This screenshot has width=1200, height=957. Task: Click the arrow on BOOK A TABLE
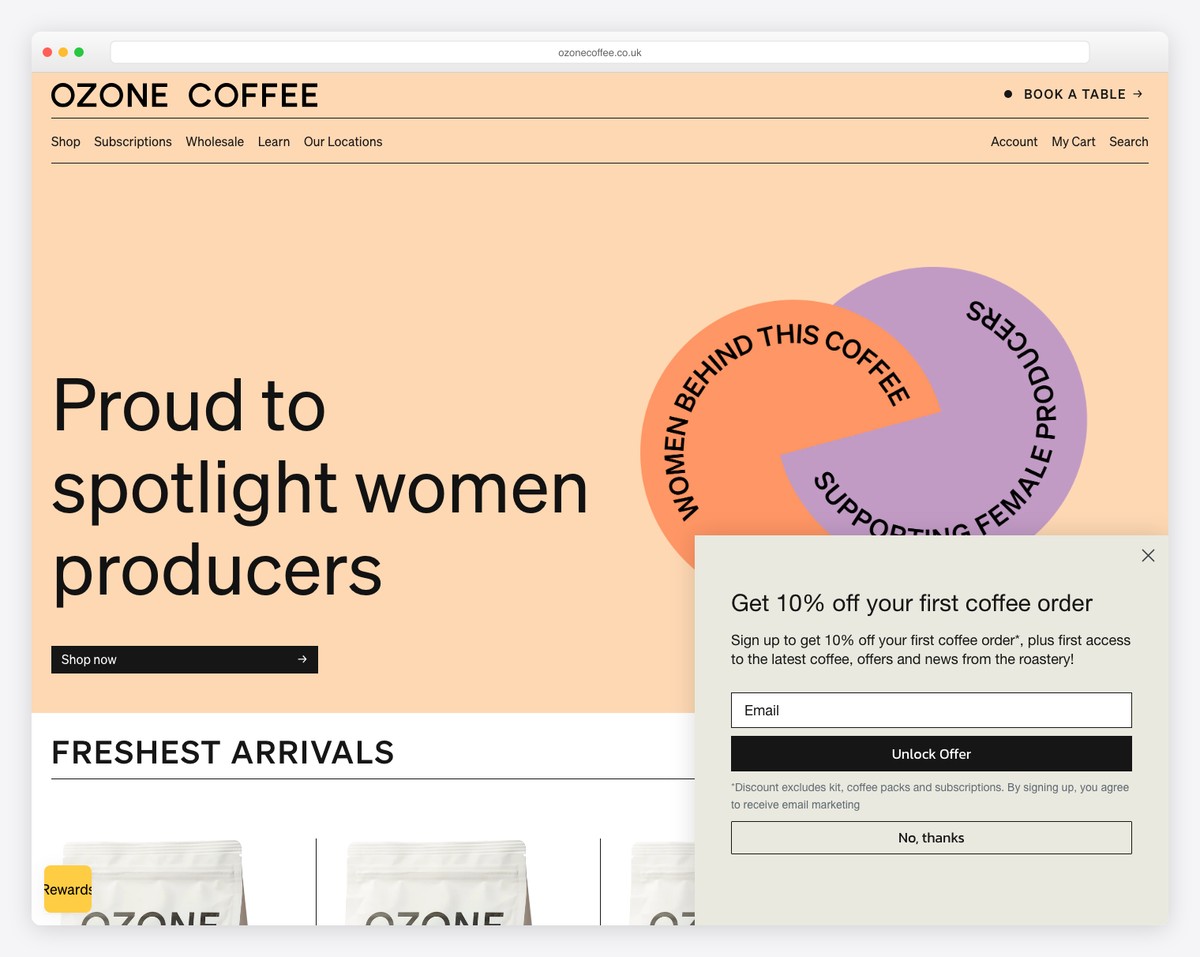[1137, 94]
